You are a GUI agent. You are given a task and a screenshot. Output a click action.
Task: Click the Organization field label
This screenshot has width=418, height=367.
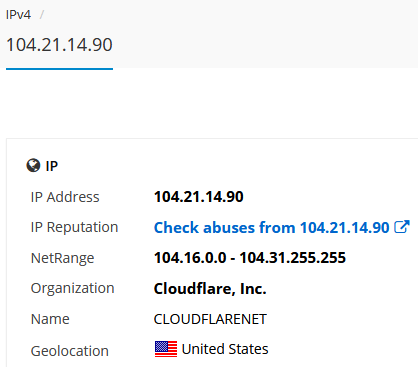coord(72,288)
